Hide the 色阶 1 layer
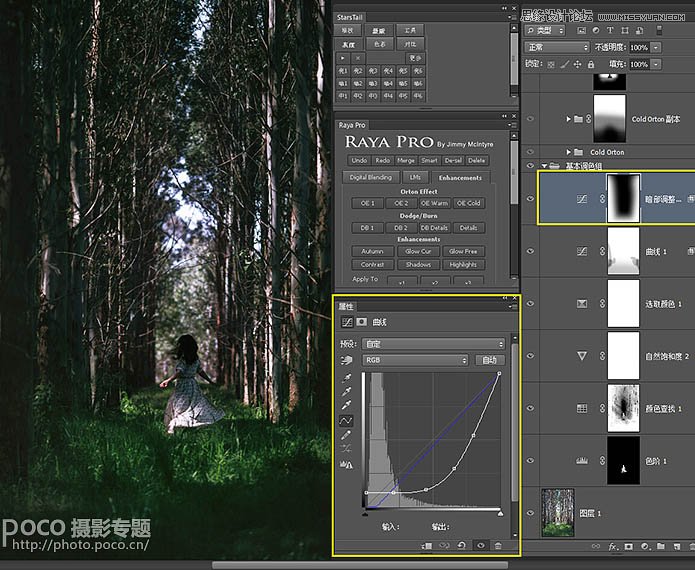The image size is (695, 570). (530, 461)
